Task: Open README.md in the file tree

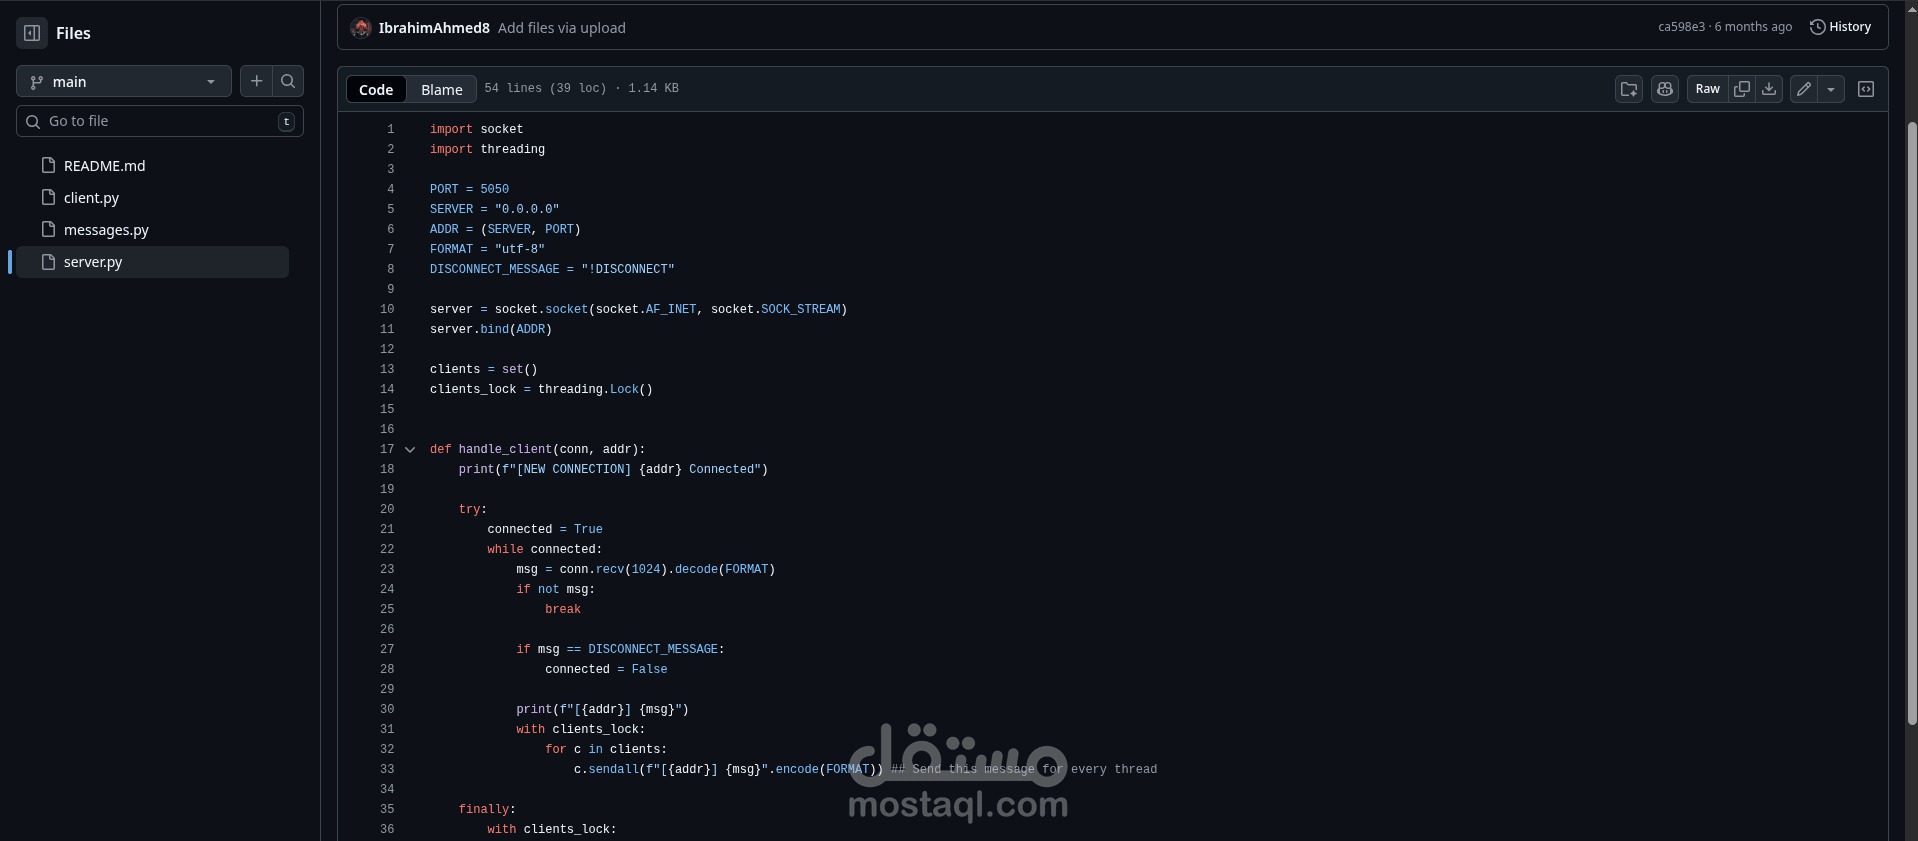Action: tap(104, 166)
